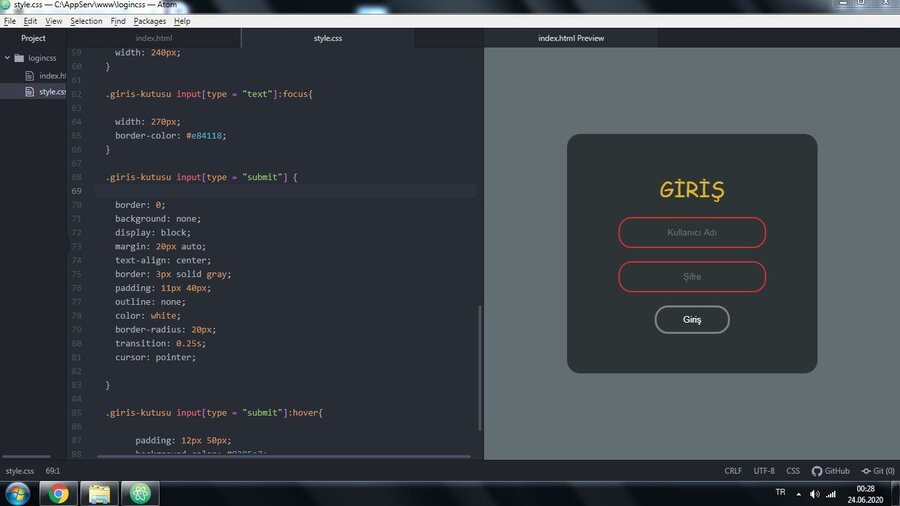This screenshot has width=900, height=506.
Task: Click the 'display: block;' code line
Action: click(153, 233)
